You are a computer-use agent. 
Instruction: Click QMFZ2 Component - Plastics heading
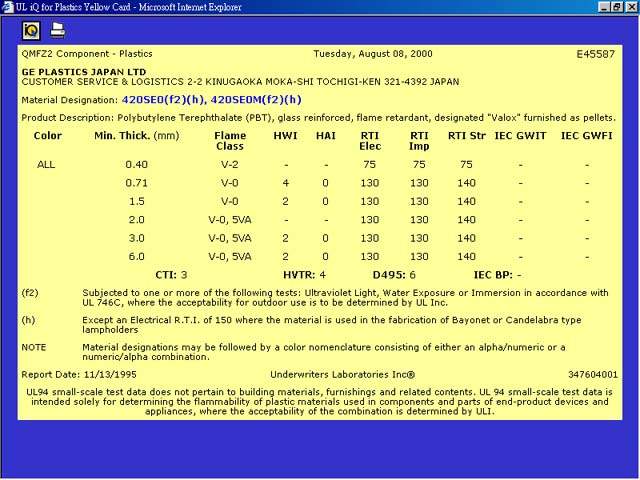[x=87, y=53]
